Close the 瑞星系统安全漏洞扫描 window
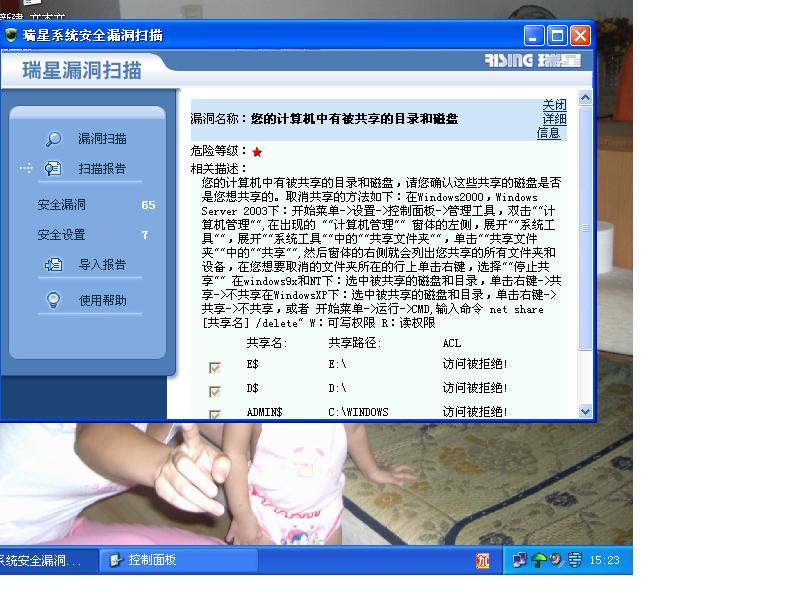 (x=581, y=36)
